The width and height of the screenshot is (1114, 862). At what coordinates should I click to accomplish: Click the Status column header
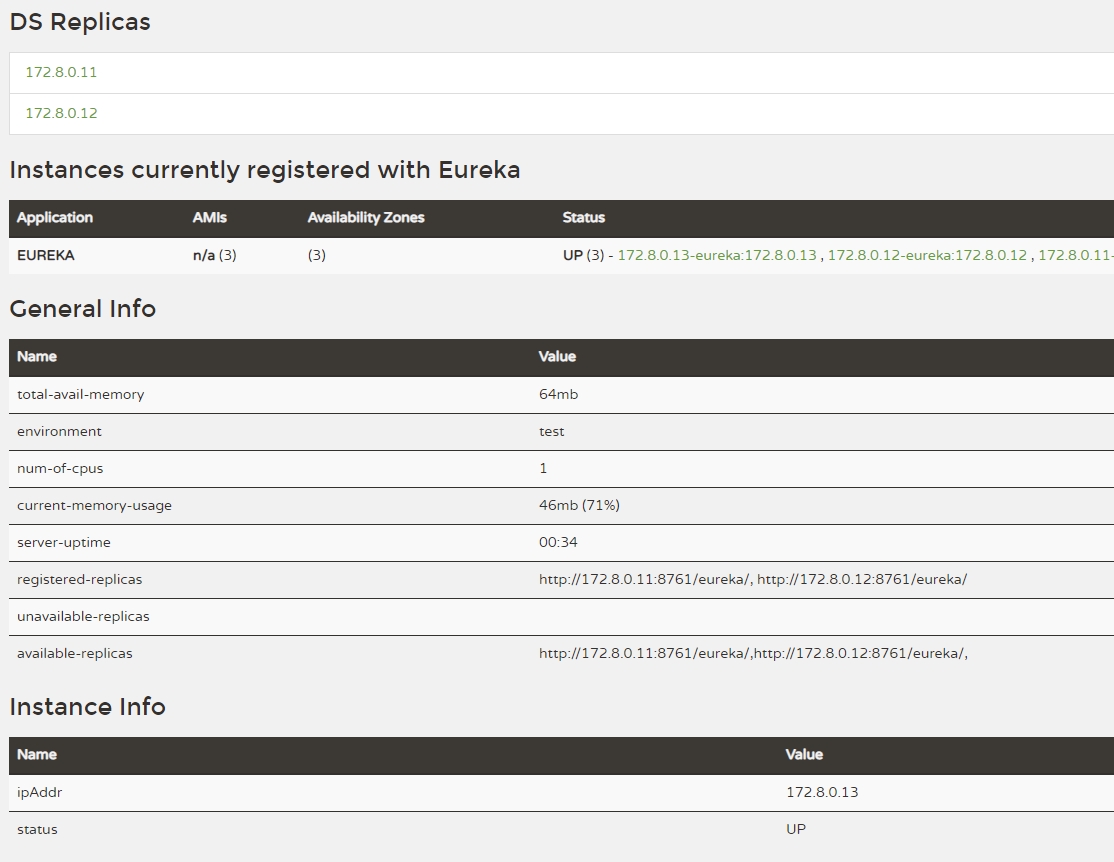[583, 217]
